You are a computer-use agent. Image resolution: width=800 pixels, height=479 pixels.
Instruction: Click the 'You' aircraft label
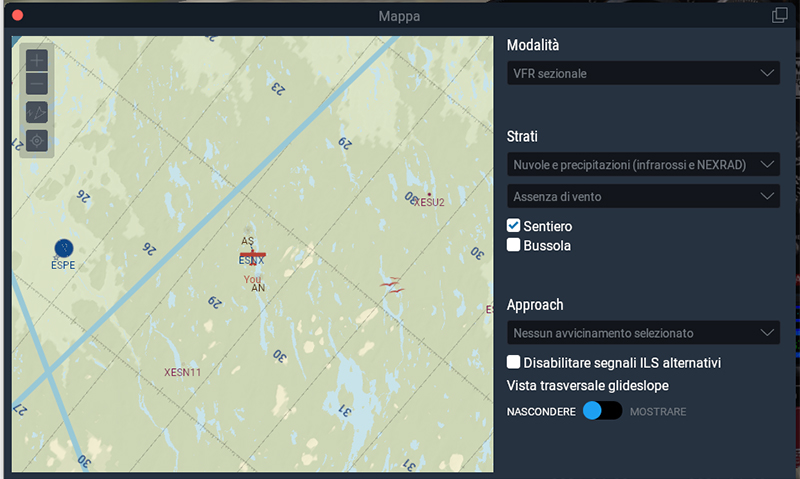pyautogui.click(x=252, y=279)
